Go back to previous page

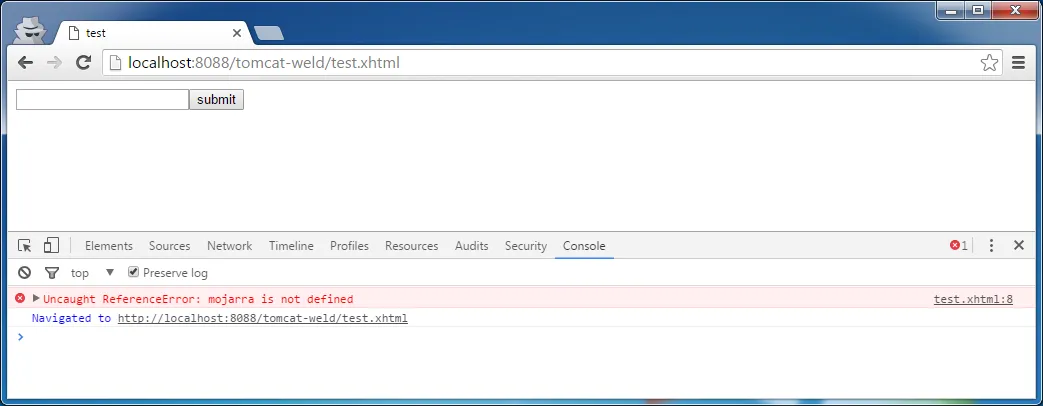pos(25,63)
